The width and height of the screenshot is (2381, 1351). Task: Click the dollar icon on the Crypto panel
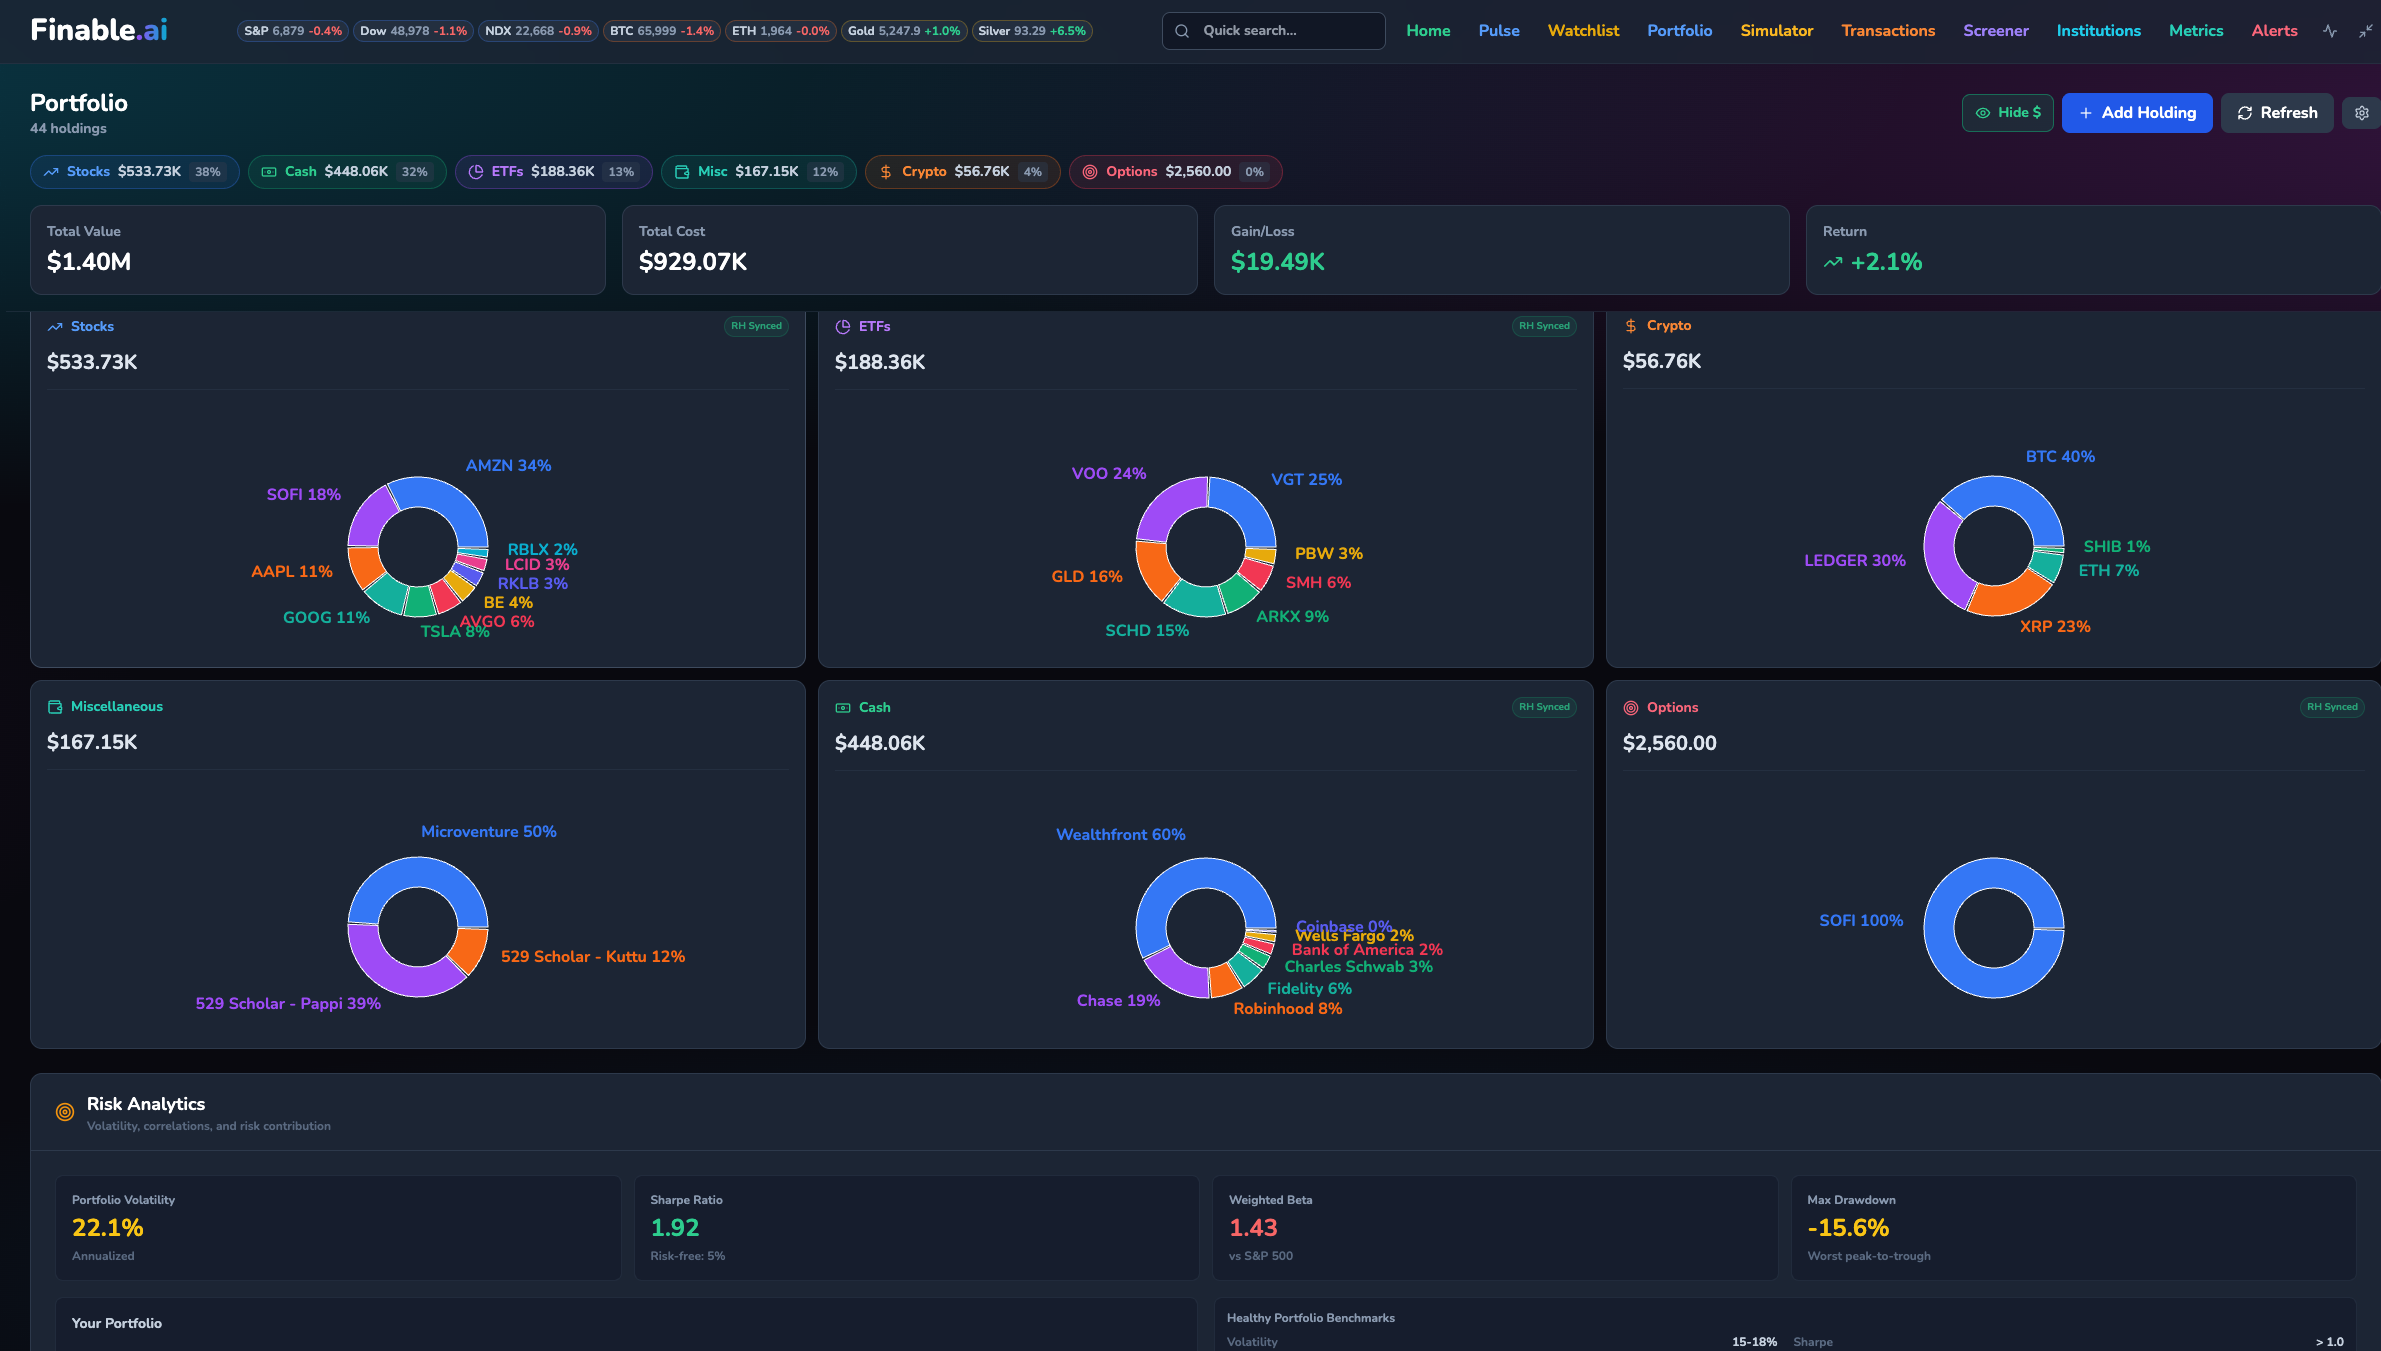coord(1631,325)
